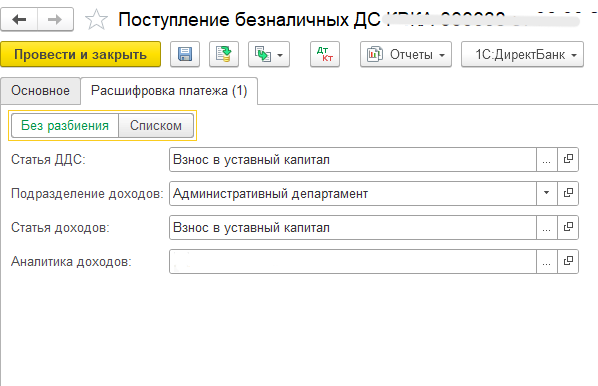Save document with the floppy disk icon

tap(185, 54)
